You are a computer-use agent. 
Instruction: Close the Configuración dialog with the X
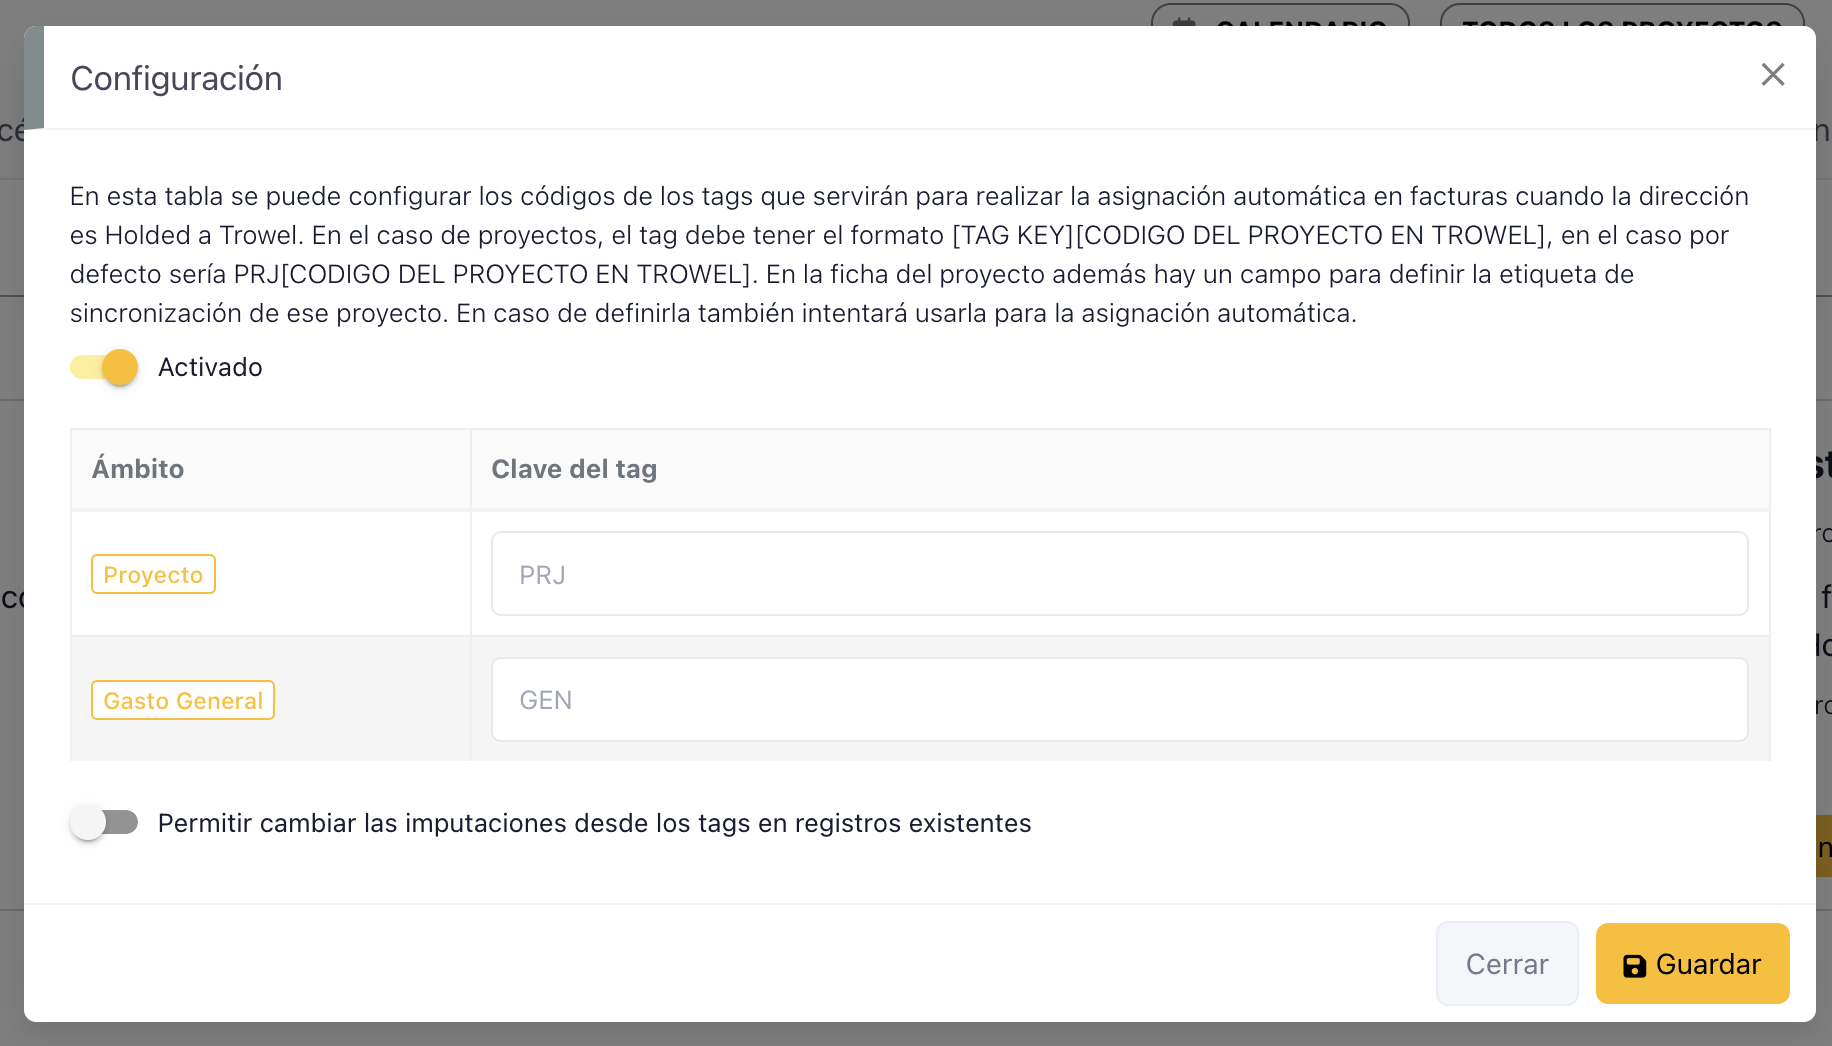(1772, 75)
